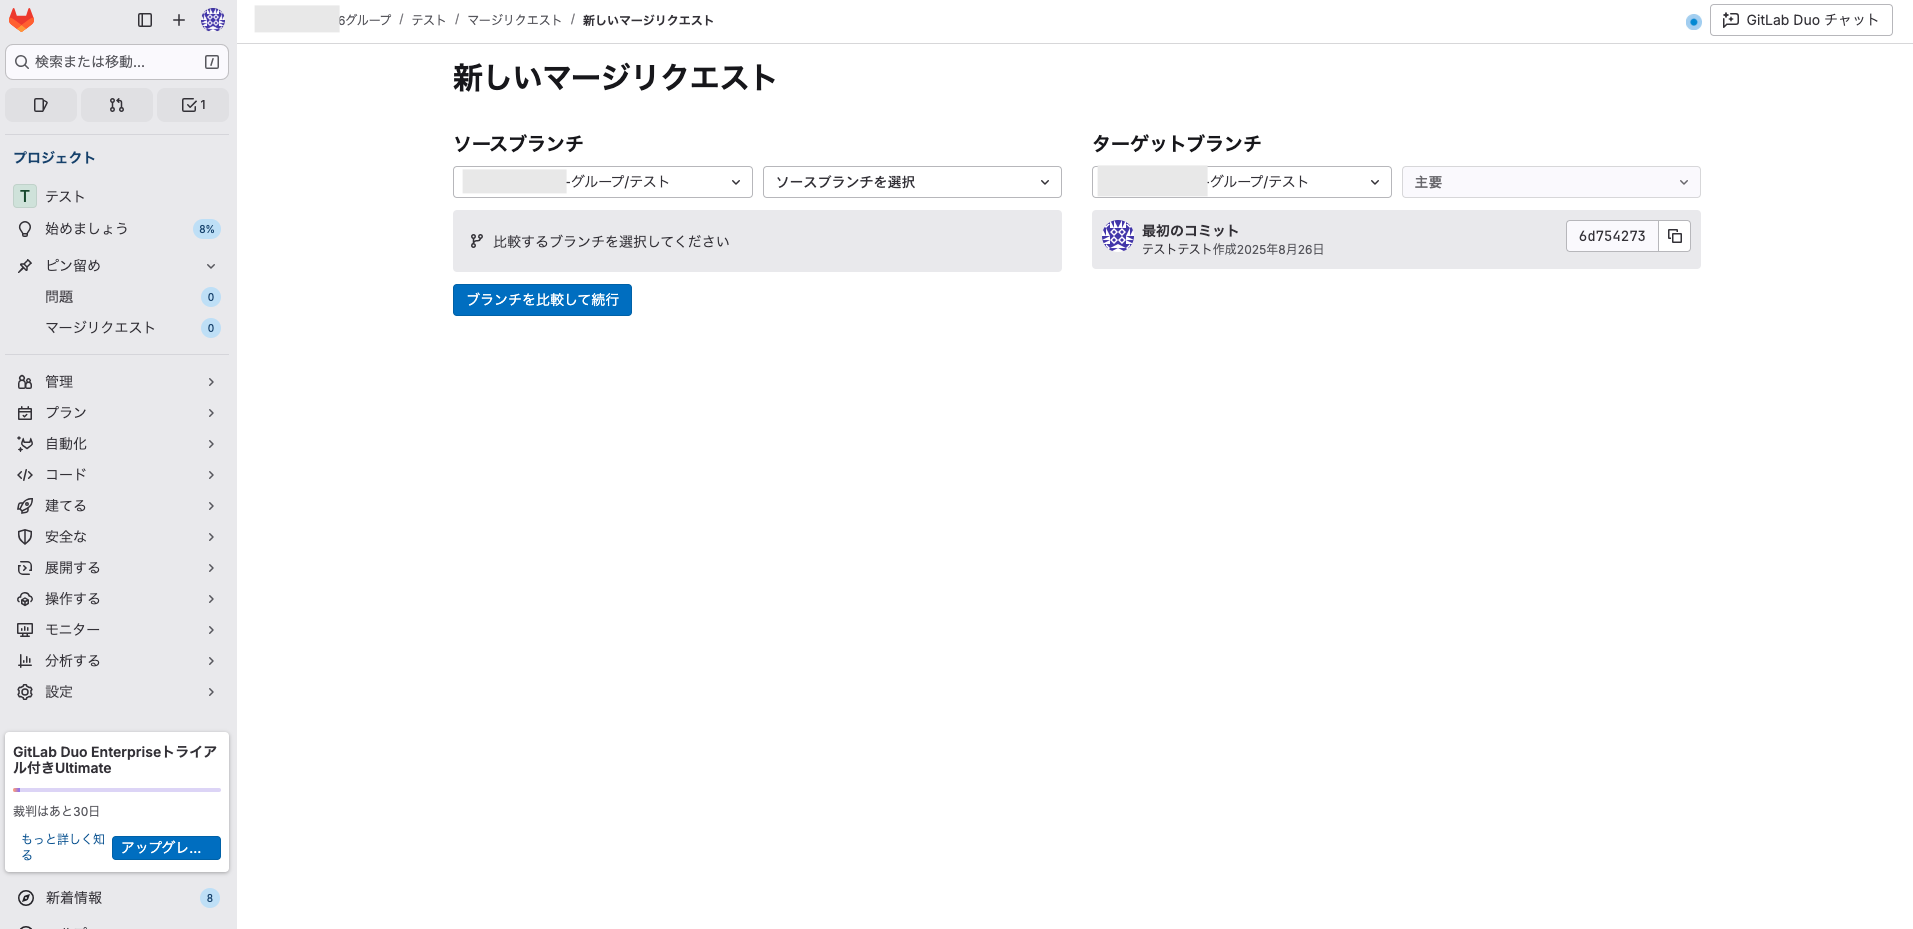The width and height of the screenshot is (1913, 929).
Task: Click the モニター monitor icon
Action: click(x=25, y=630)
